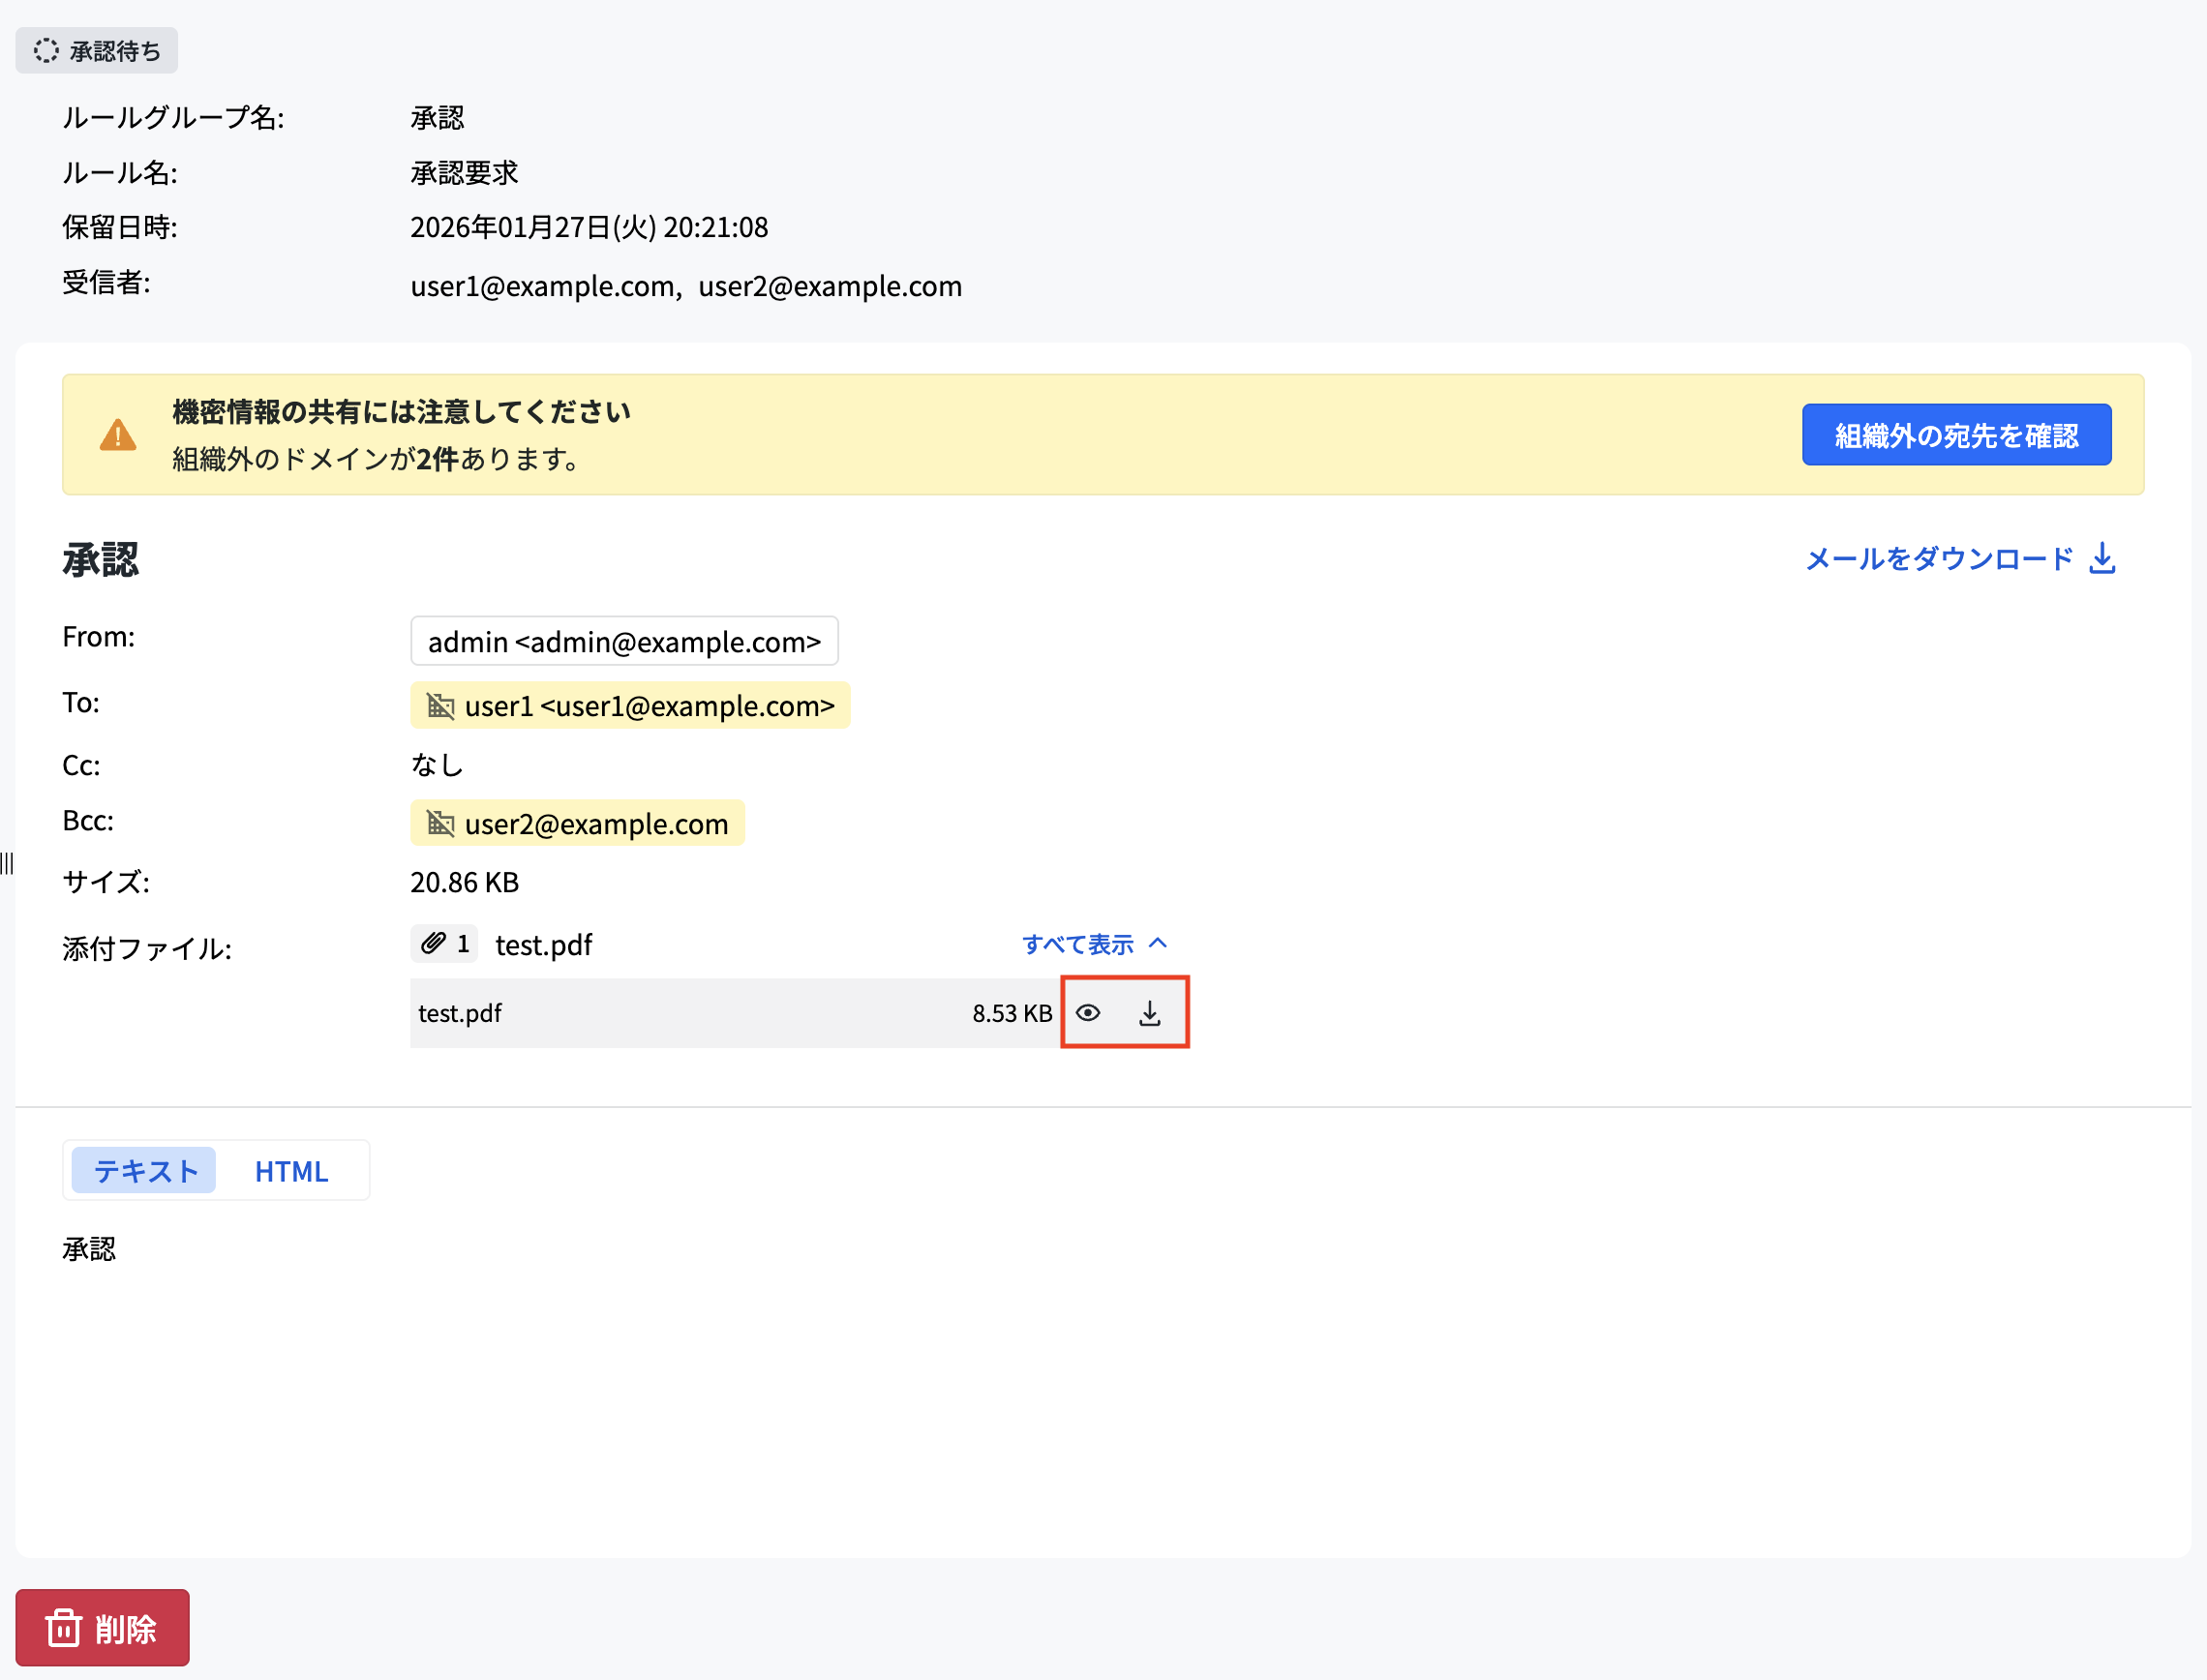This screenshot has width=2207, height=1680.
Task: Click the To recipient user1 chip
Action: tap(630, 705)
